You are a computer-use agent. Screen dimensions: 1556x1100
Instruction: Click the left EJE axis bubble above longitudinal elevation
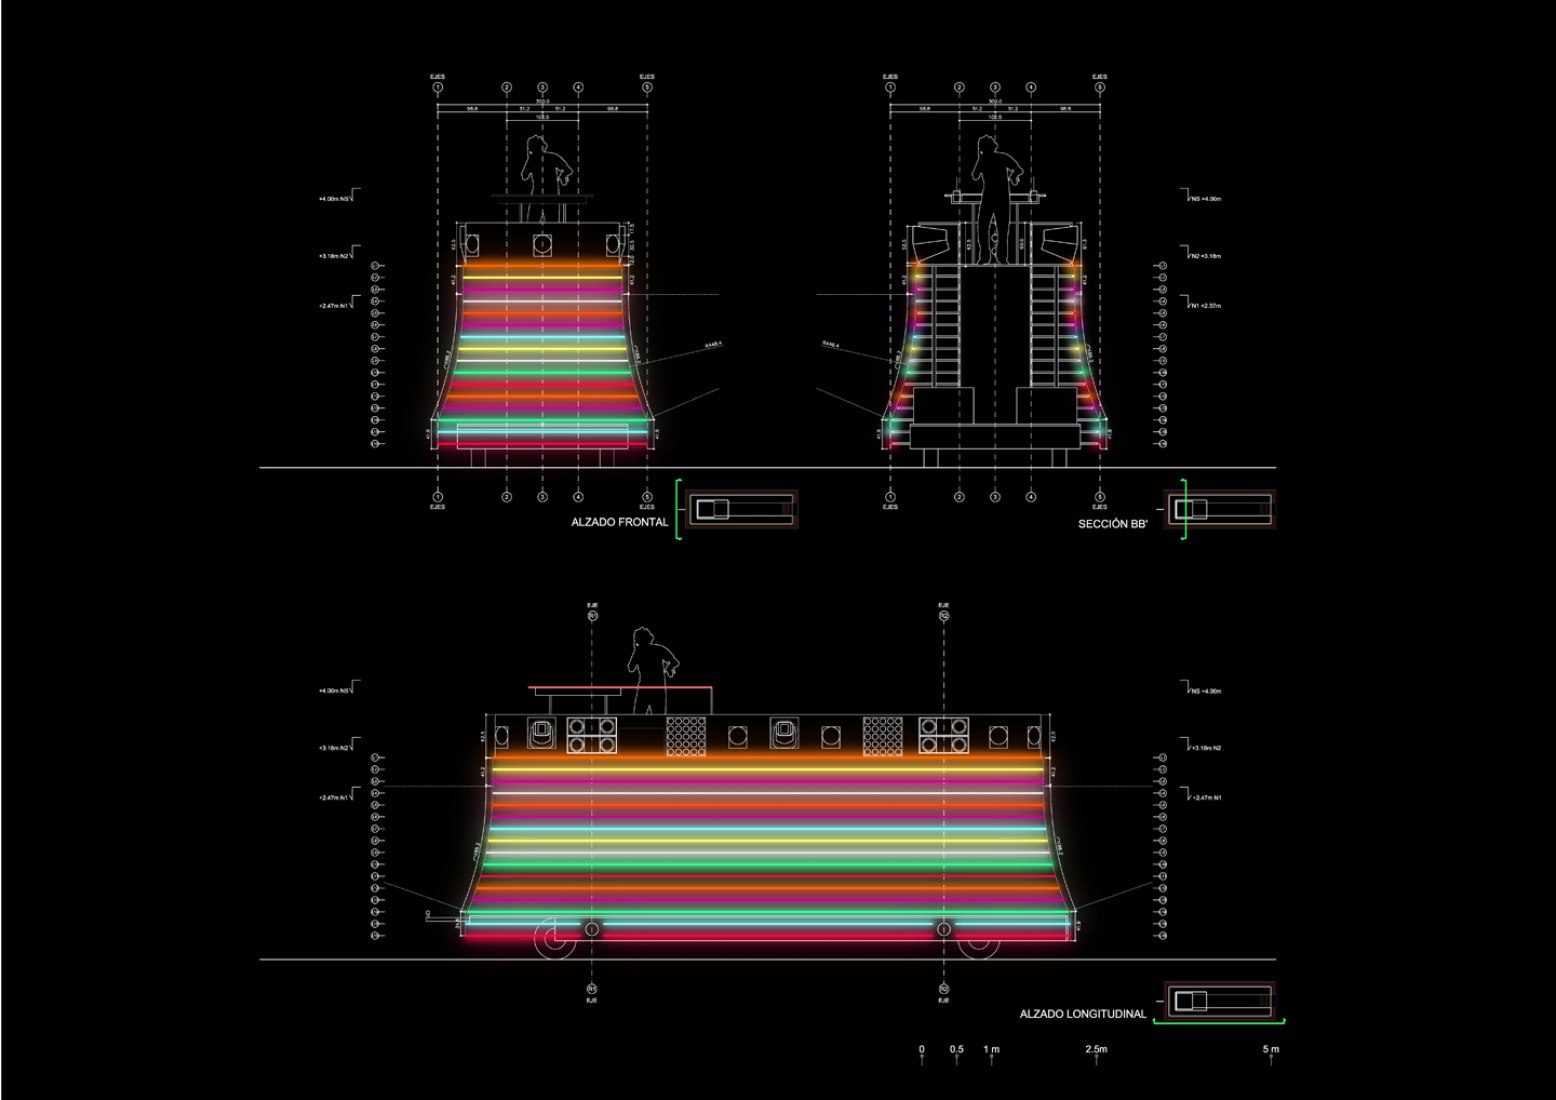(592, 617)
